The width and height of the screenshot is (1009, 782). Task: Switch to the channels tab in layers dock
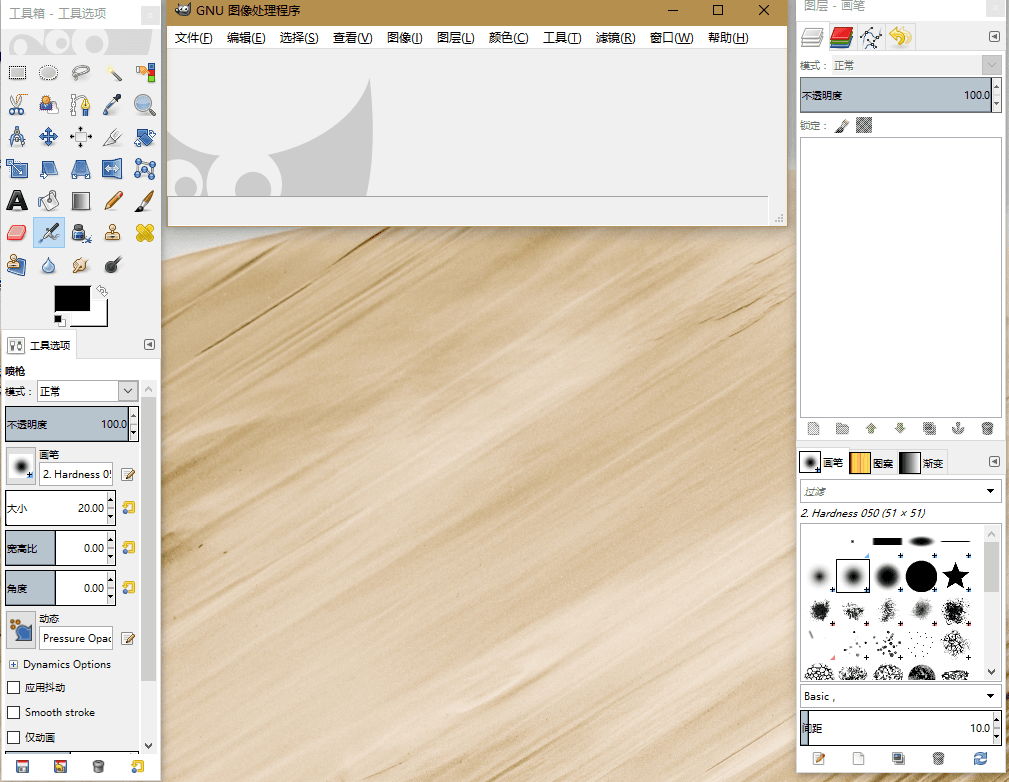pos(842,37)
